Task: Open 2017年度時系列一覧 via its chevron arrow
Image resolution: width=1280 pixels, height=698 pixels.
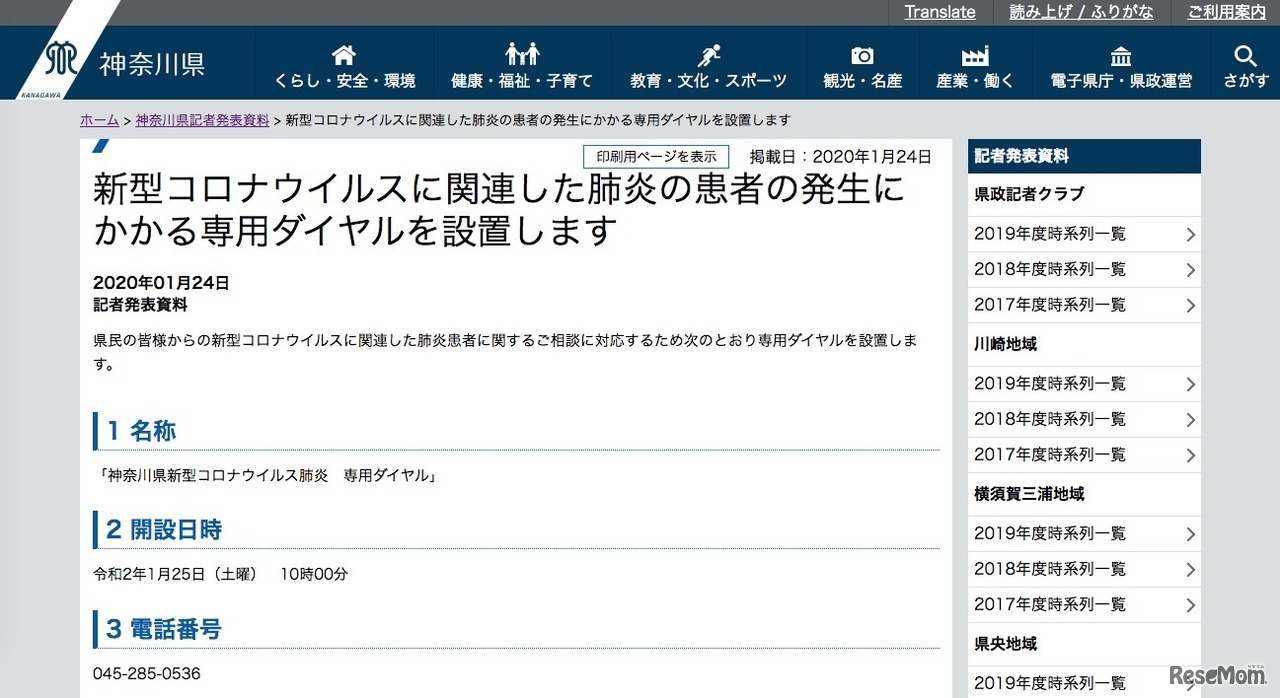Action: point(1190,305)
